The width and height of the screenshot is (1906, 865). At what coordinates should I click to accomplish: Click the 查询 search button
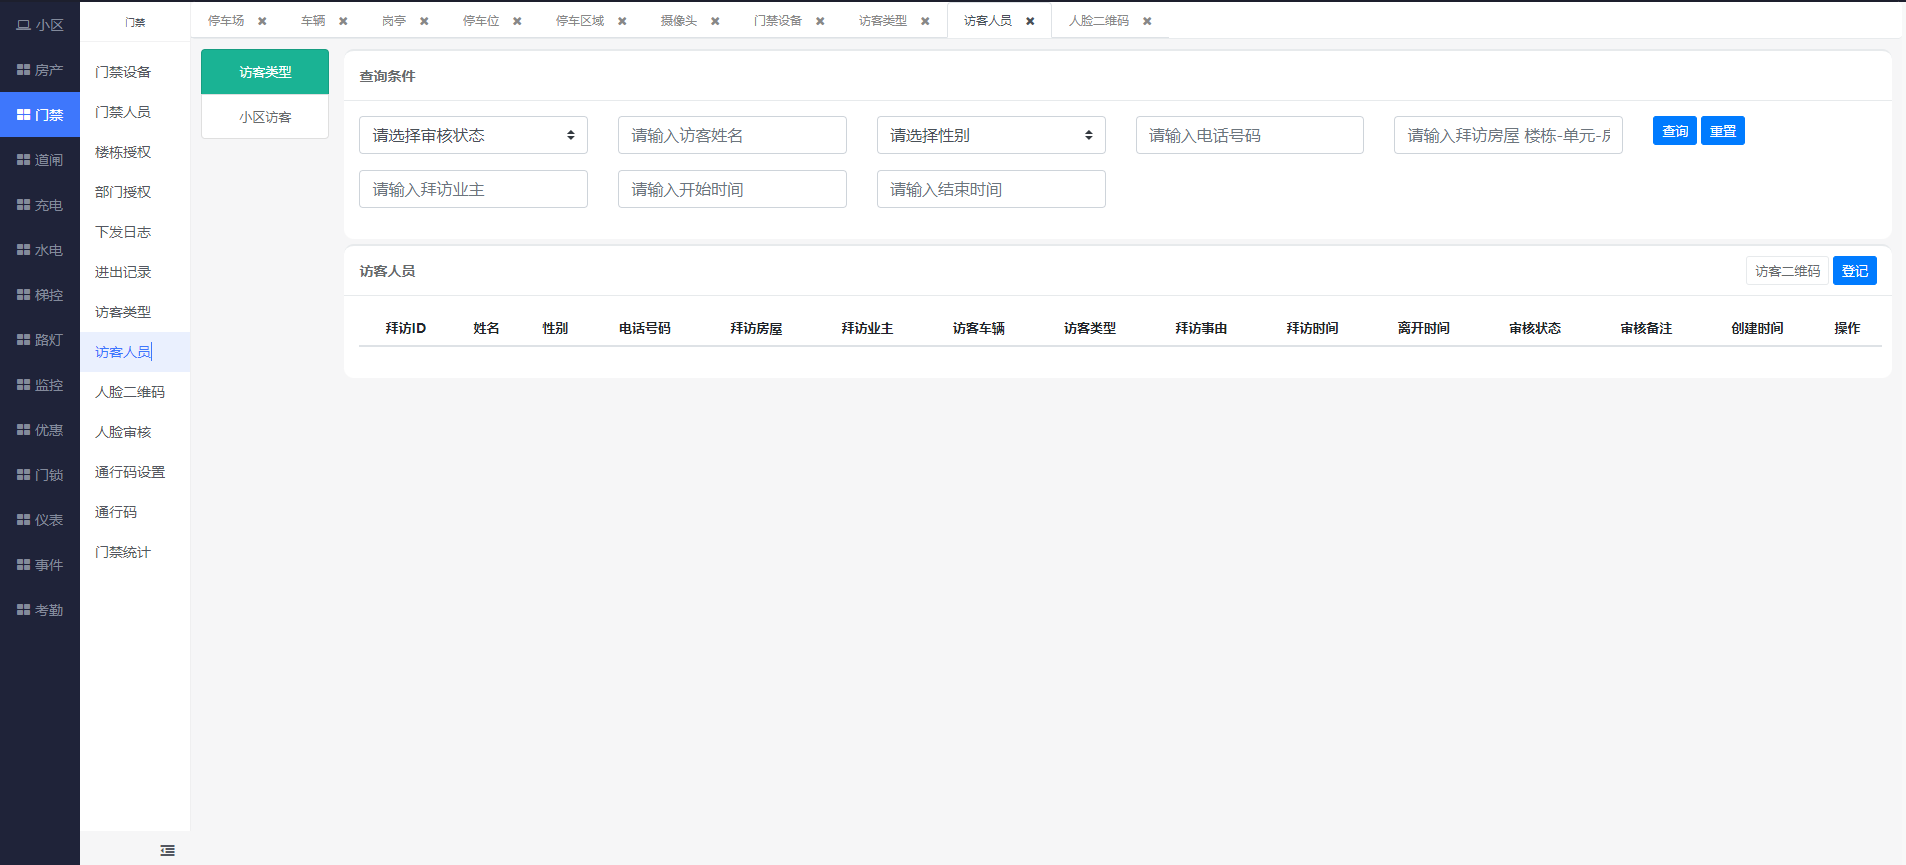tap(1674, 131)
